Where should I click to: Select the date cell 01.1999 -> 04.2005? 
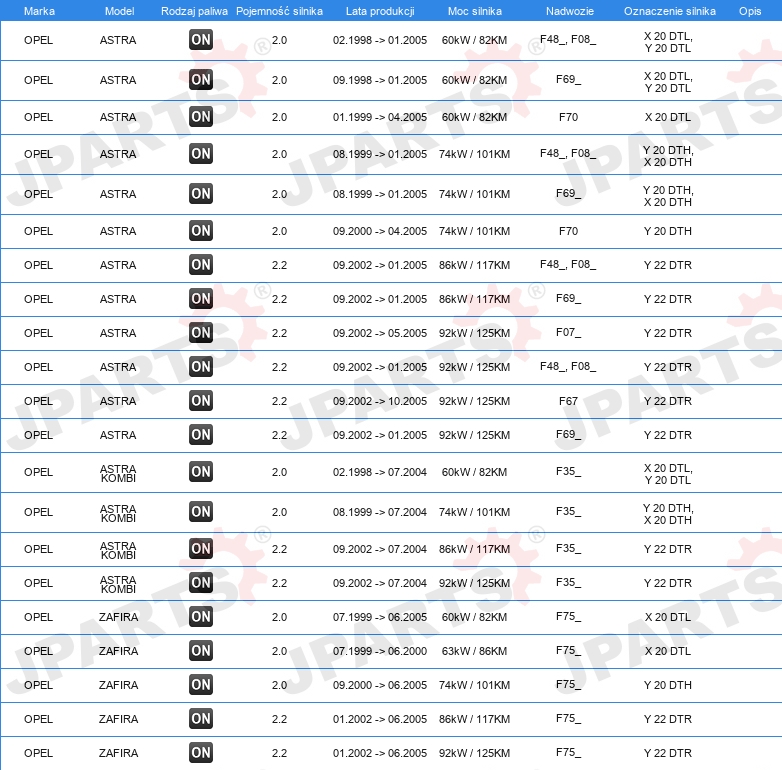[380, 117]
